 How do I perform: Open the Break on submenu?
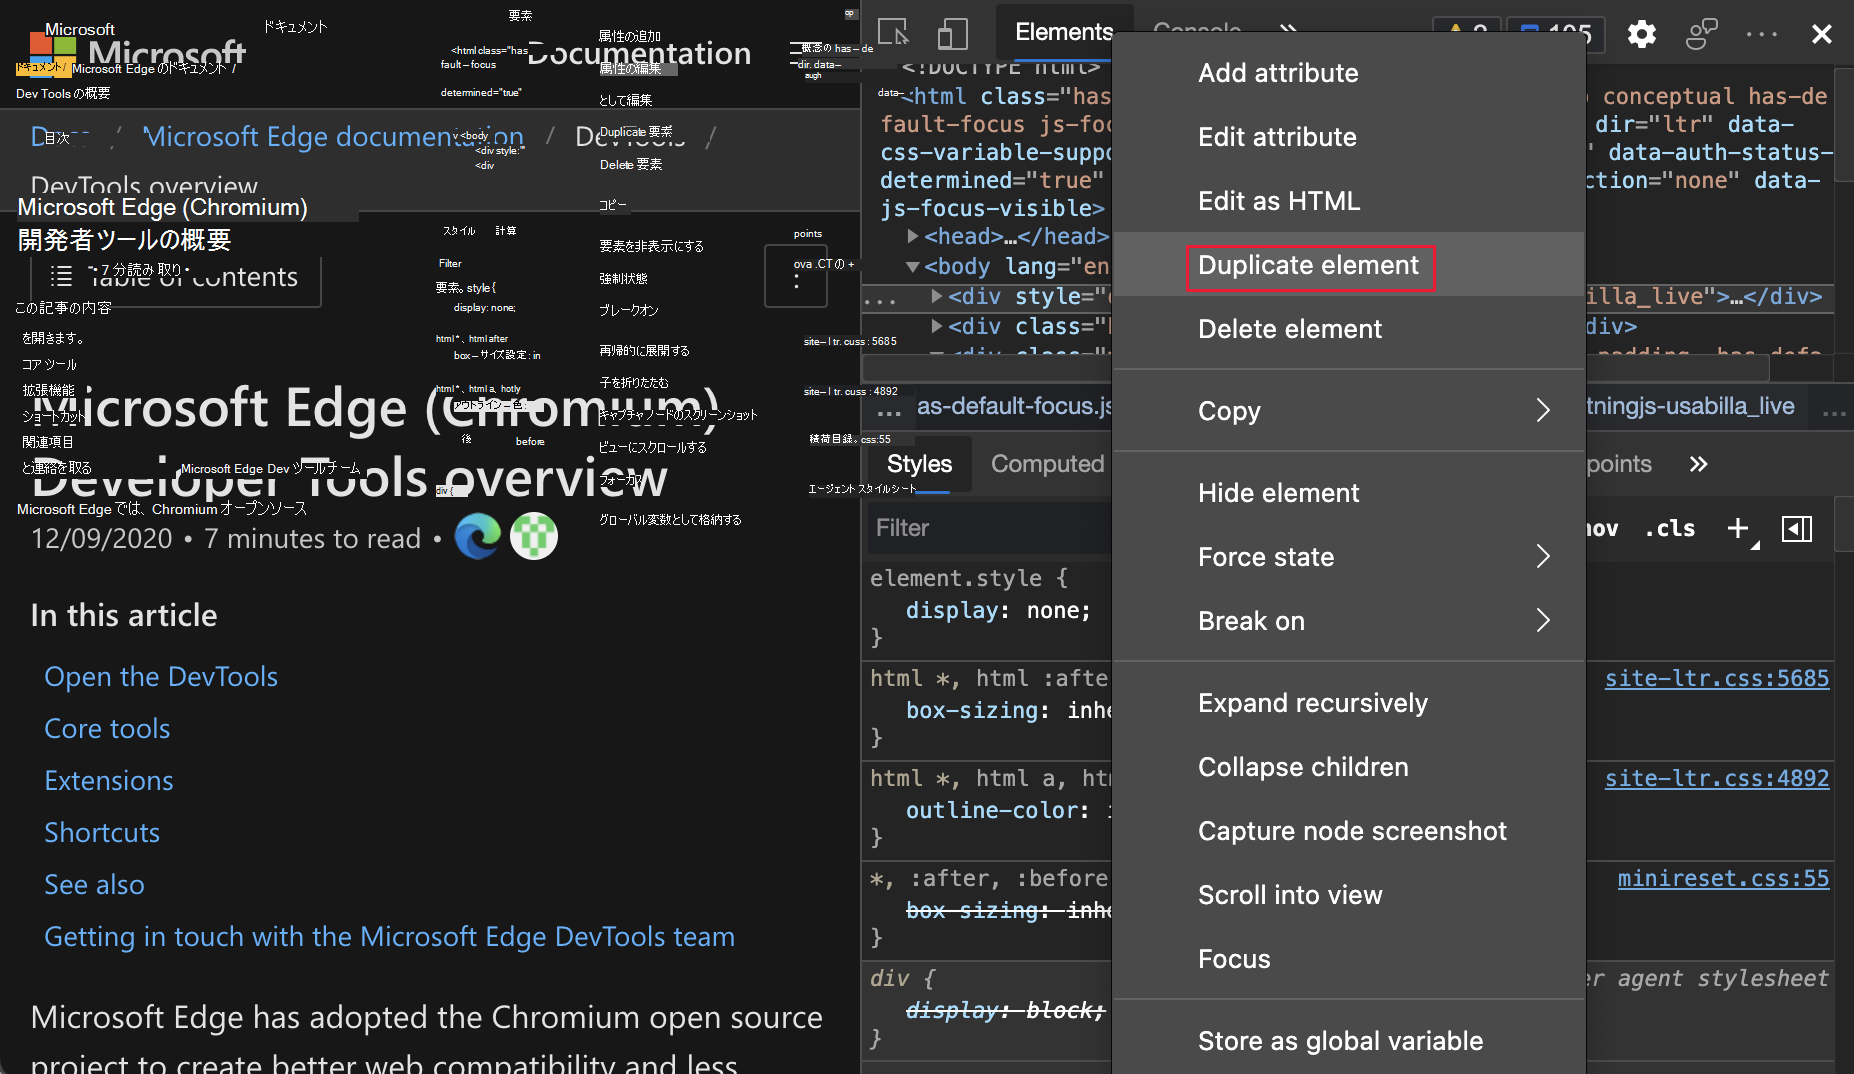click(1348, 621)
